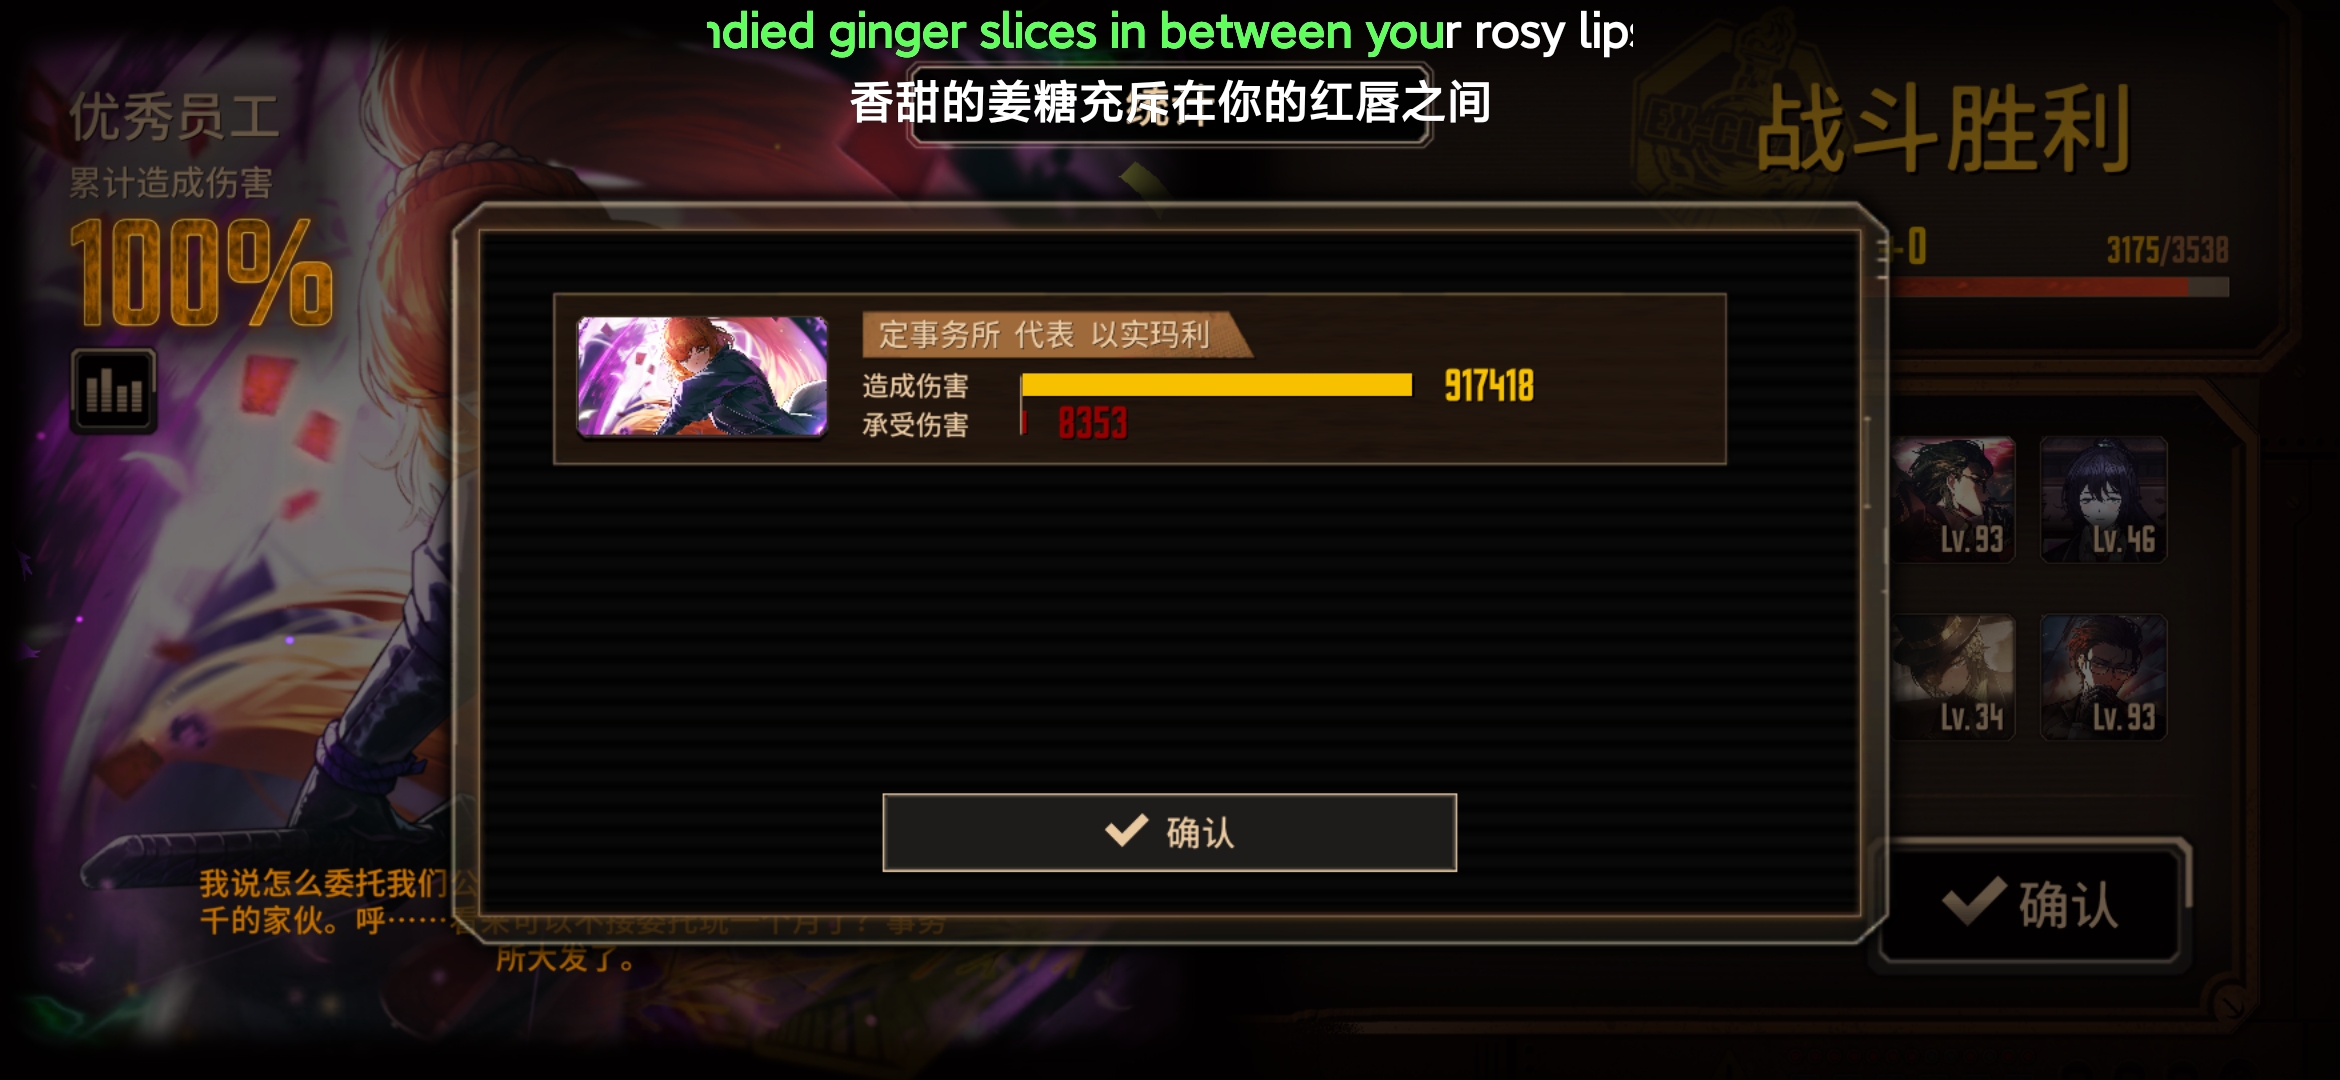Viewport: 2340px width, 1080px height.
Task: Select the Lv.93 character portrait in top row
Action: pyautogui.click(x=1954, y=500)
